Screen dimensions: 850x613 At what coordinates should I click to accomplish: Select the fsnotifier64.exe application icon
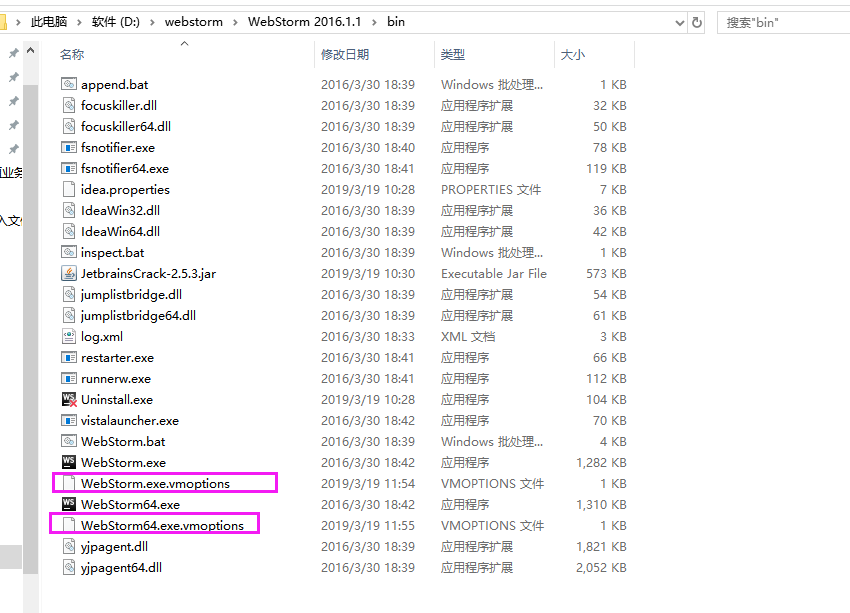pos(69,169)
